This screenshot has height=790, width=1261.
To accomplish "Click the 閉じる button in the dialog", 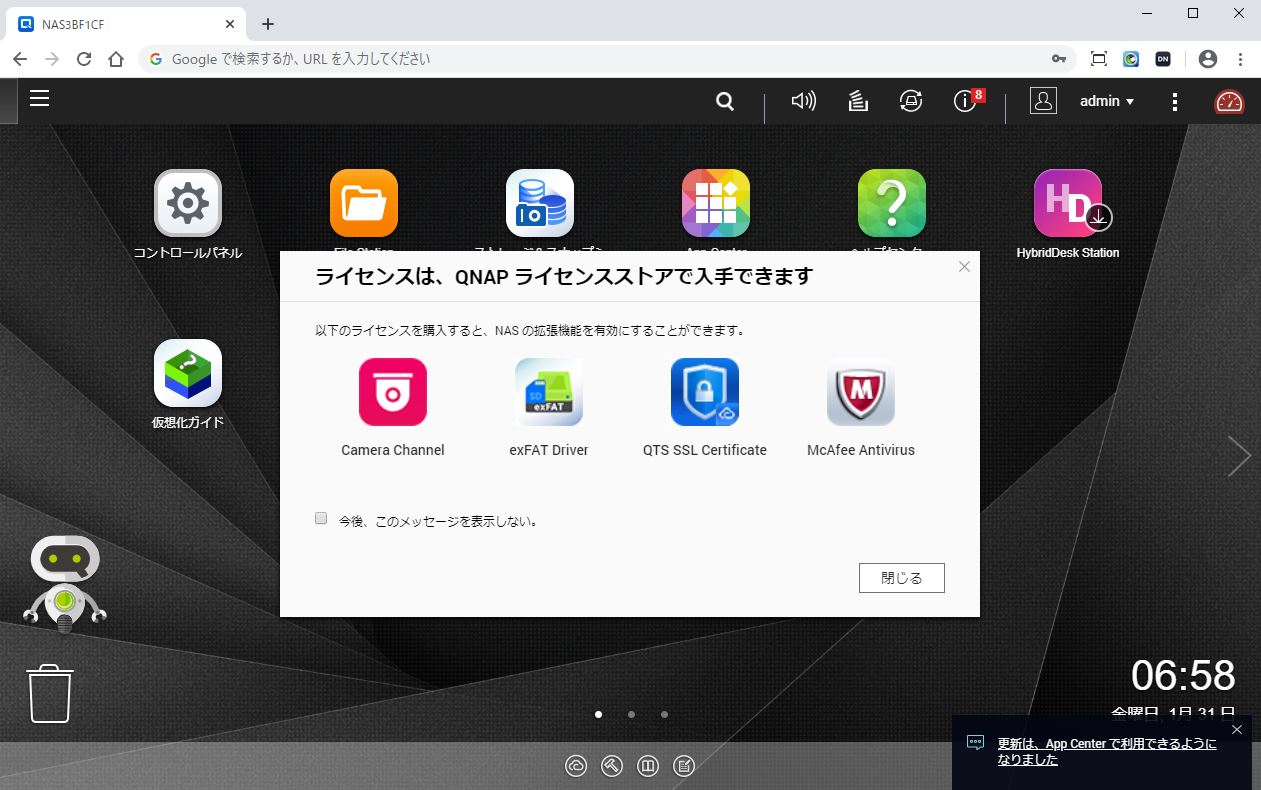I will click(901, 578).
